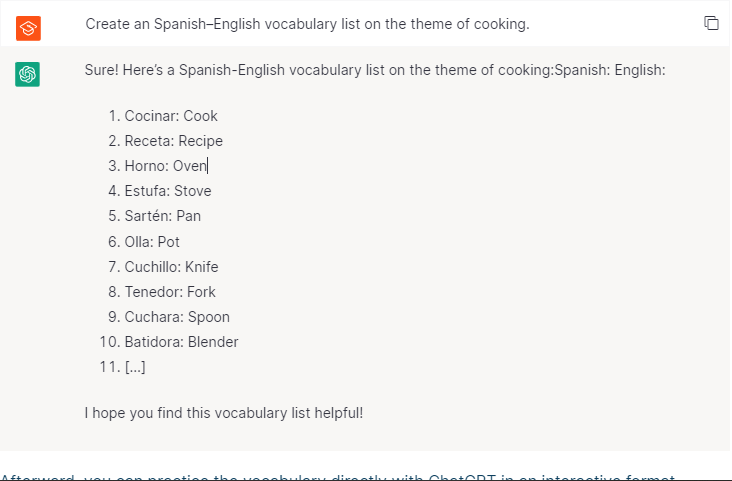The width and height of the screenshot is (732, 481).
Task: Select the "Receta: Recipe" list entry
Action: pyautogui.click(x=173, y=141)
